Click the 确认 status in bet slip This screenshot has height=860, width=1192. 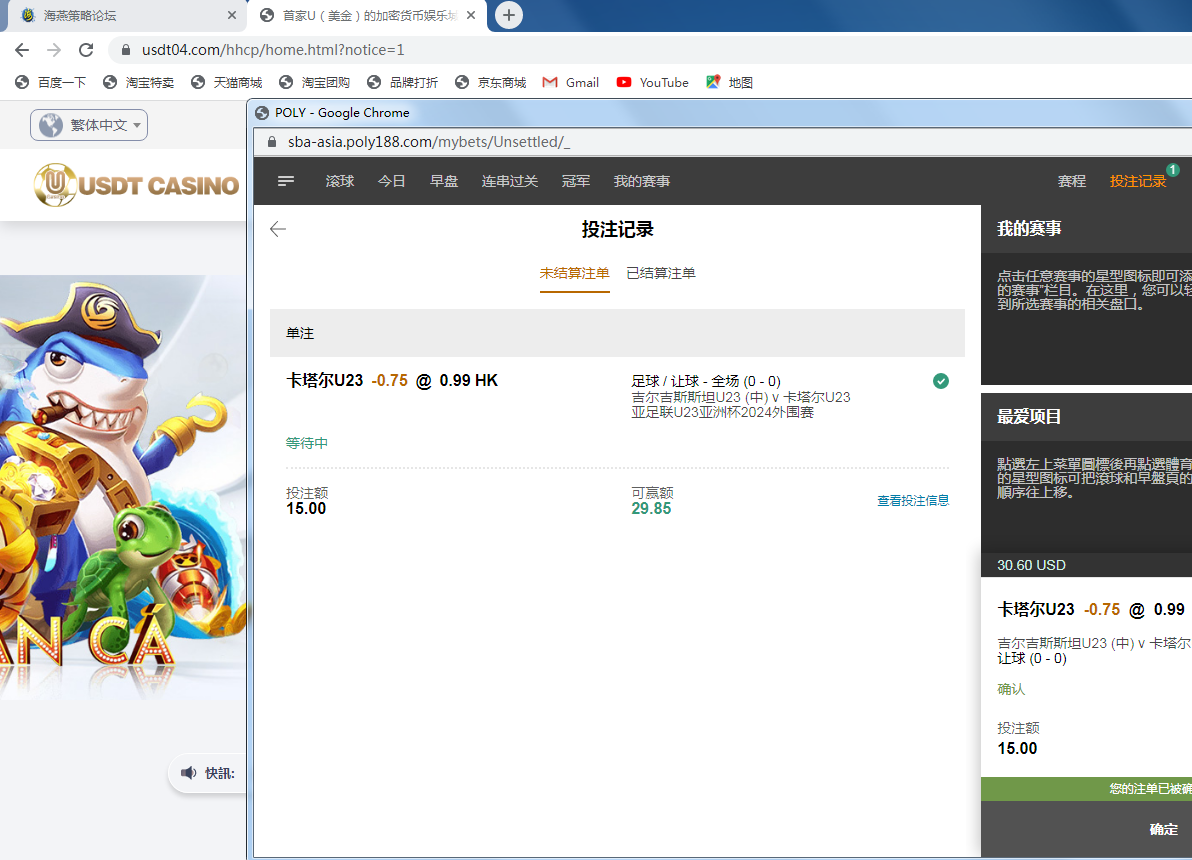coord(1011,689)
